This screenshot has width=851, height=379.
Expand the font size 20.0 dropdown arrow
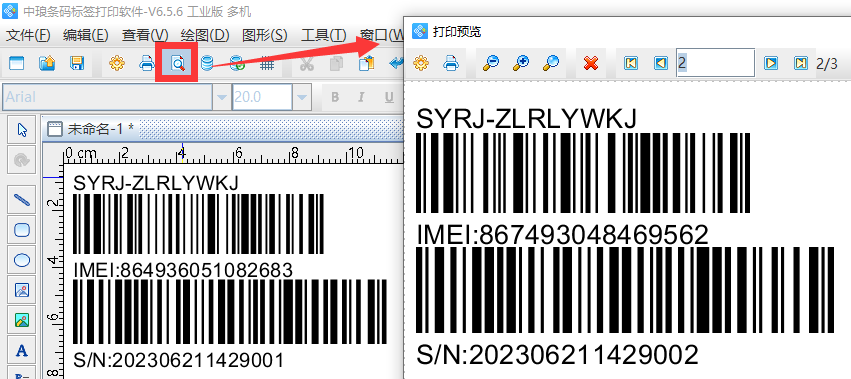tap(302, 98)
